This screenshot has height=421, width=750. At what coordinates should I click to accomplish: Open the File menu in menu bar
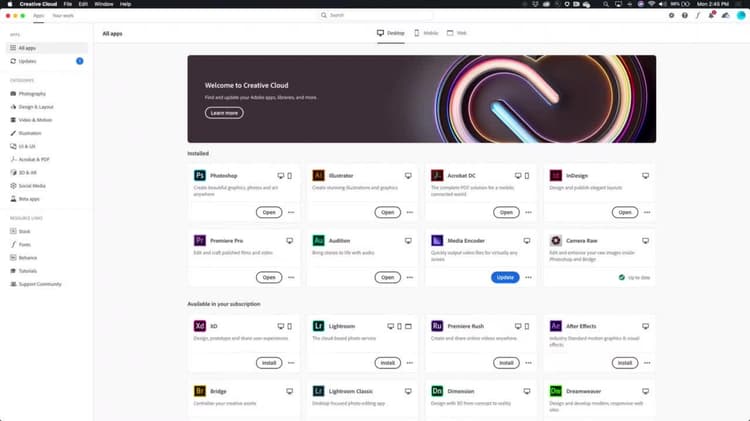[68, 4]
